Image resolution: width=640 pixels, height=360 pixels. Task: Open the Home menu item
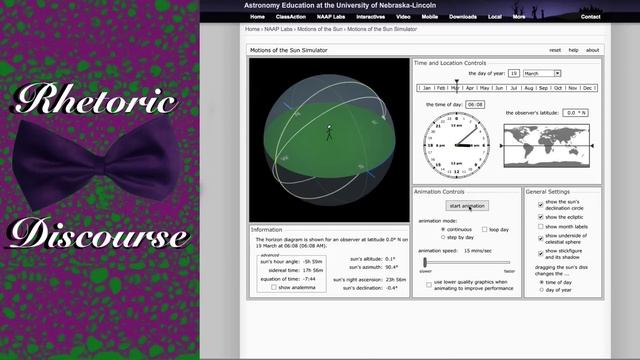(257, 17)
